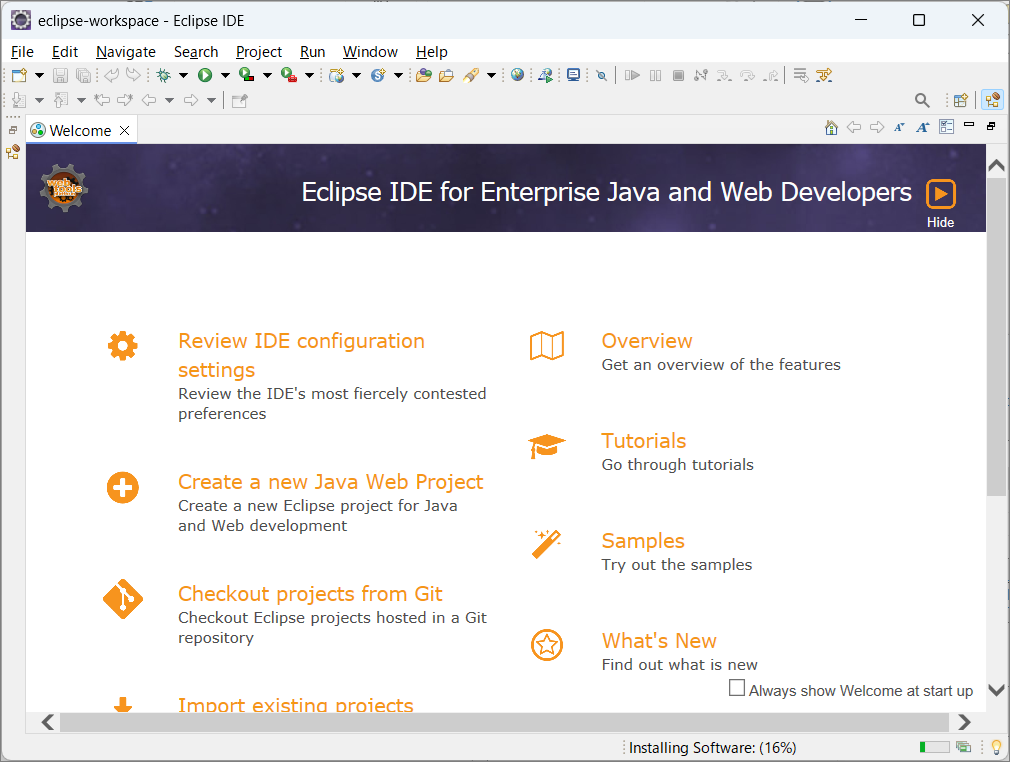Open the File menu

[23, 52]
